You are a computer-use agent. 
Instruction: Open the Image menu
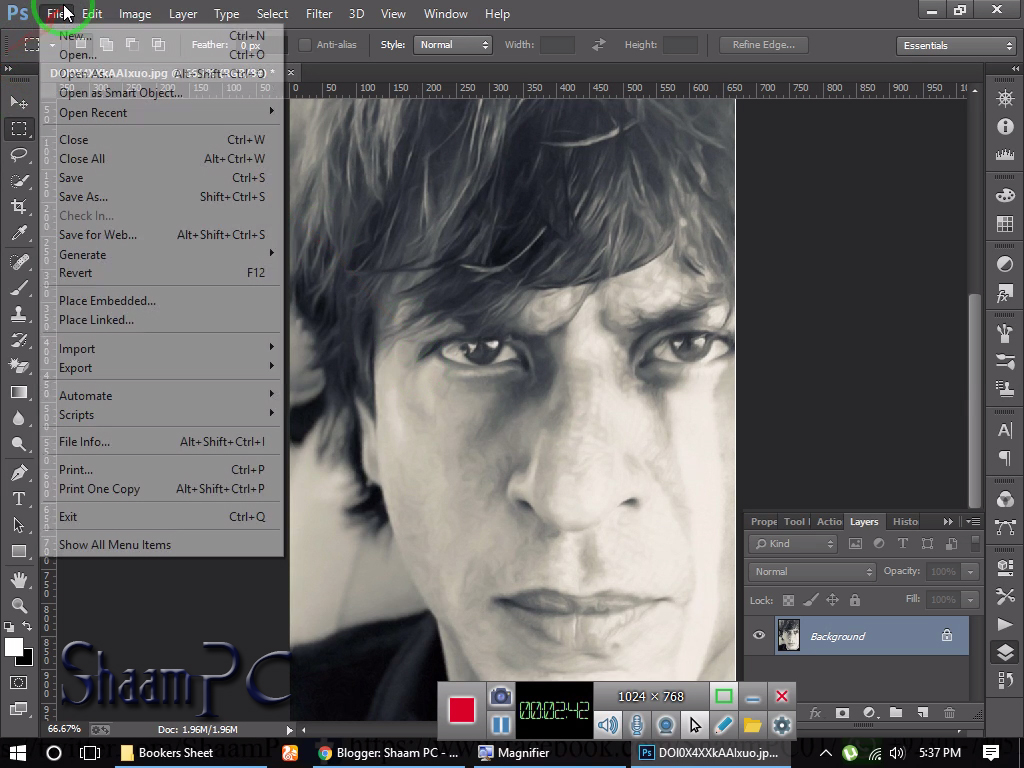(x=135, y=14)
